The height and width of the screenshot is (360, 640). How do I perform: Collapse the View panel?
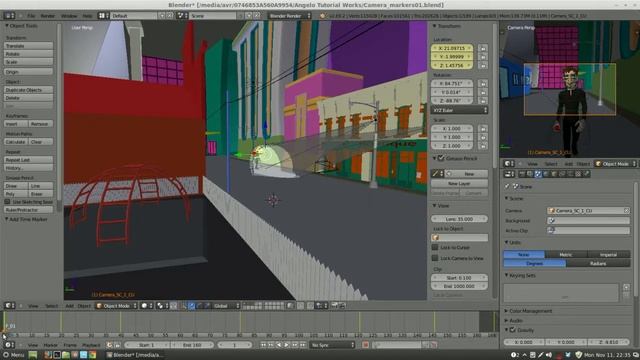(x=435, y=206)
